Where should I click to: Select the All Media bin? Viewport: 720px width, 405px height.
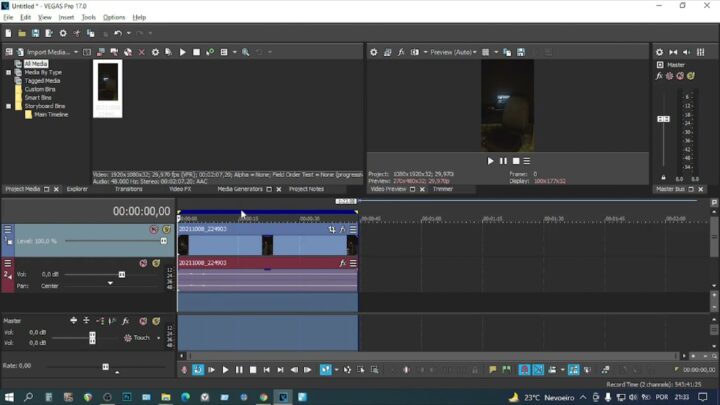pyautogui.click(x=36, y=63)
